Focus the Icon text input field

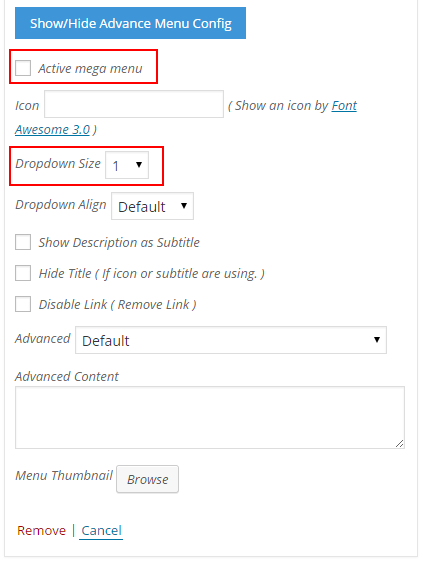134,104
